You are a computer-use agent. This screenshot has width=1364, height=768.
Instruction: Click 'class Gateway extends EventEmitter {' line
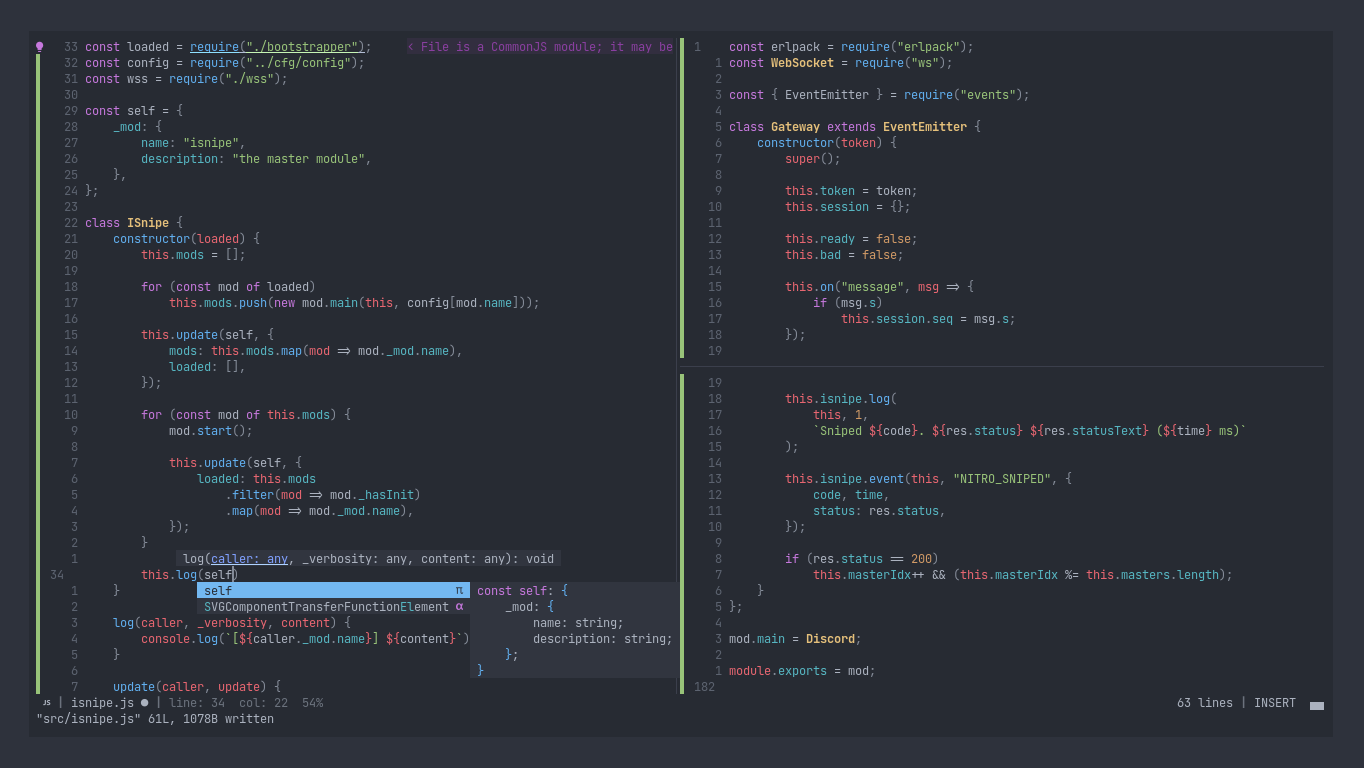pyautogui.click(x=855, y=126)
